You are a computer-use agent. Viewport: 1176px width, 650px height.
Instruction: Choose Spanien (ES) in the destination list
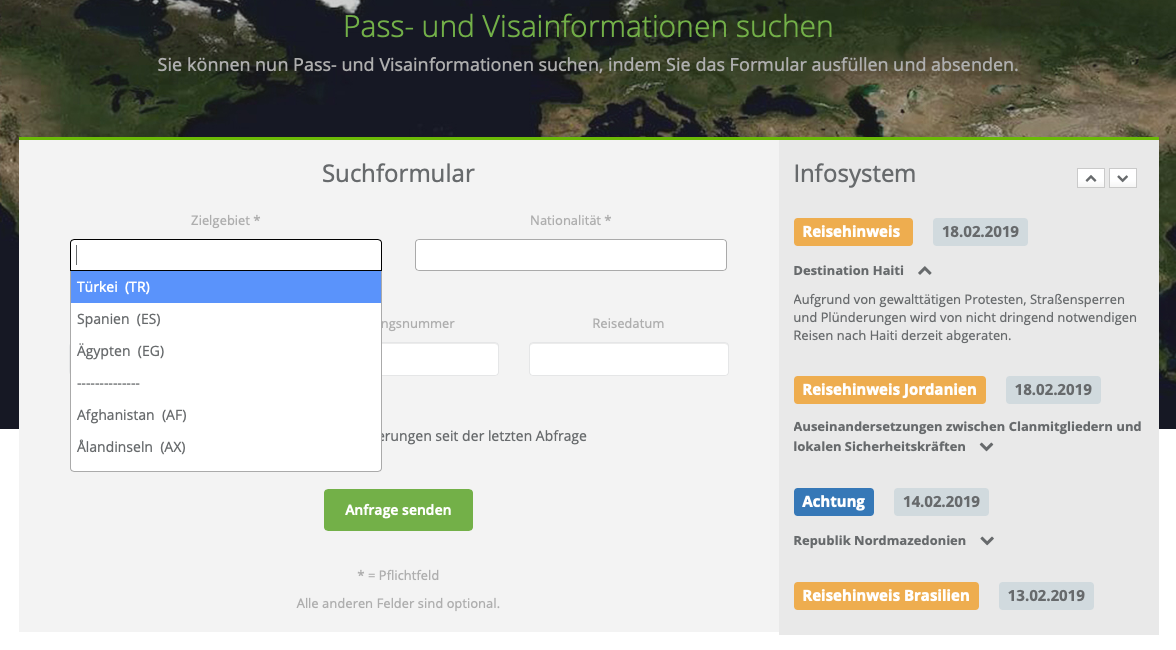pyautogui.click(x=226, y=319)
